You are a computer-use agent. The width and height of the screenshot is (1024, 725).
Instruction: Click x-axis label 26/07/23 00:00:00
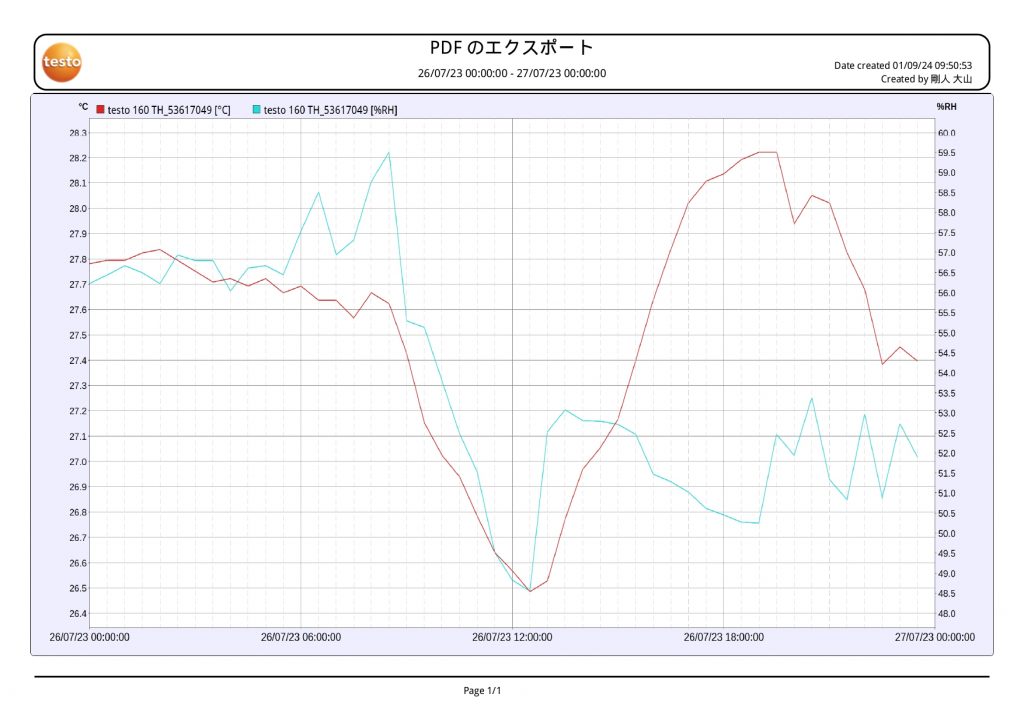coord(89,637)
